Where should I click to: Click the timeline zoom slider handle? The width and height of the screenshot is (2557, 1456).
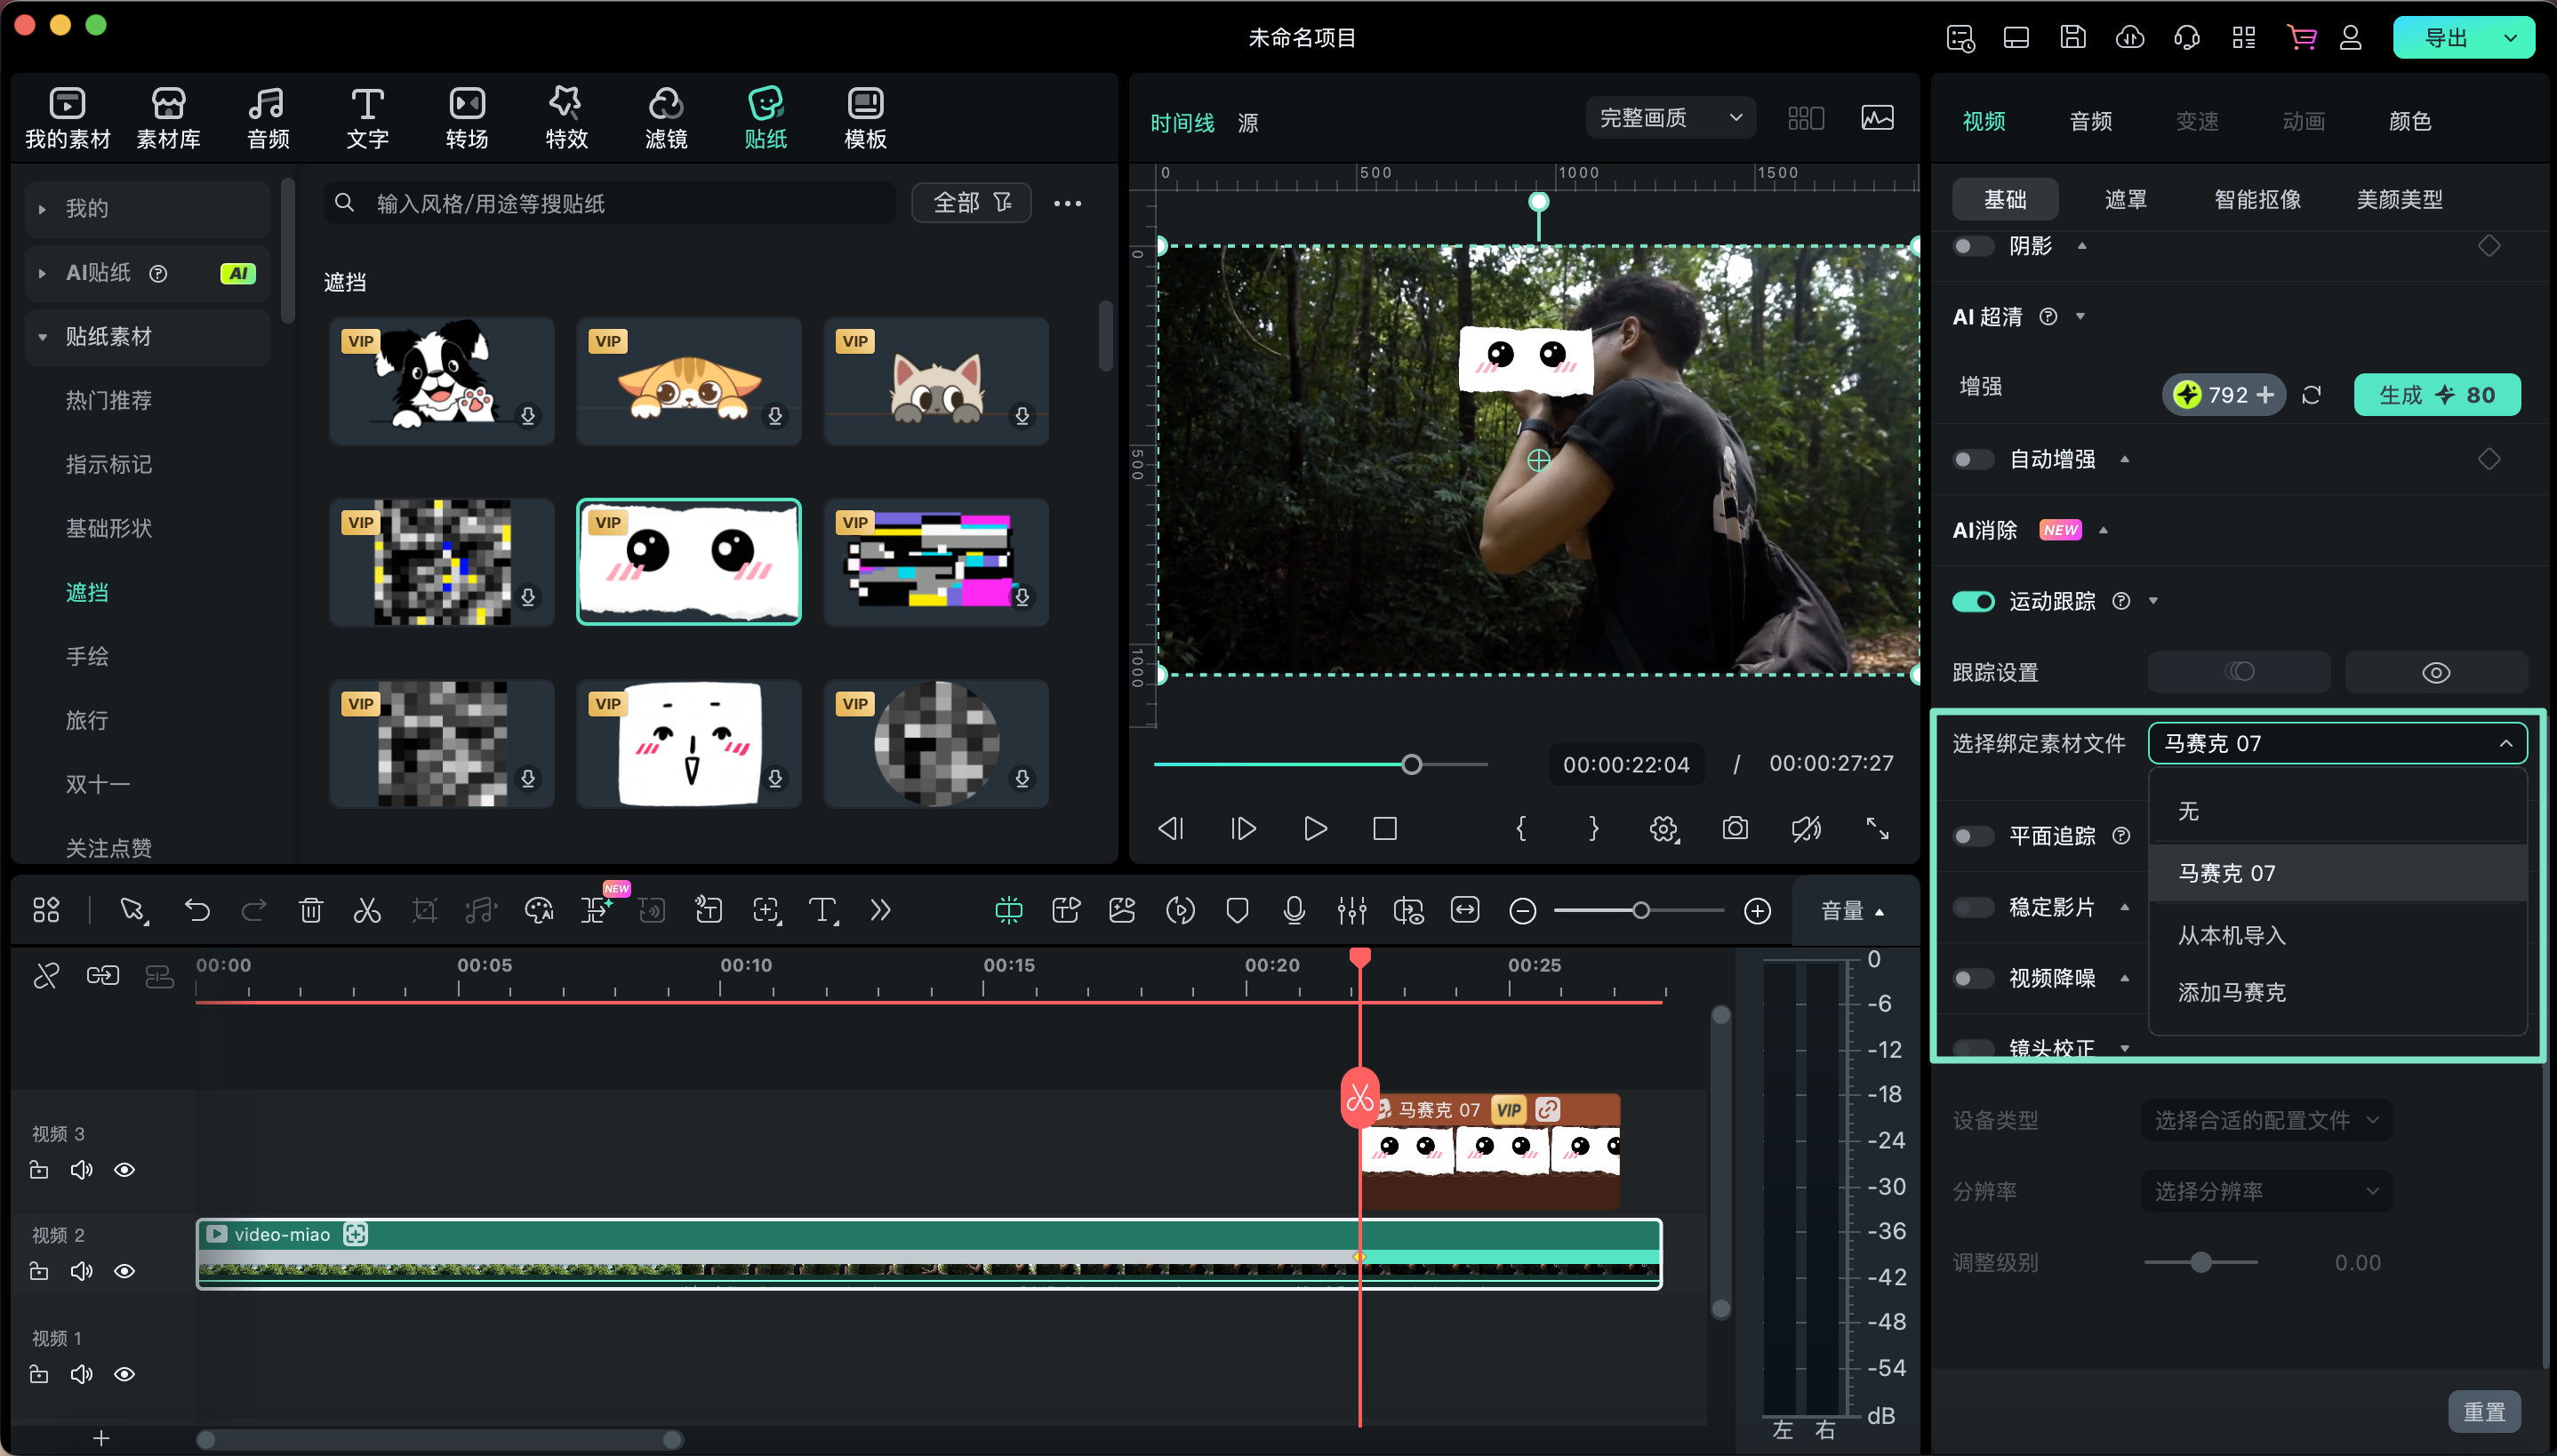coord(1641,910)
